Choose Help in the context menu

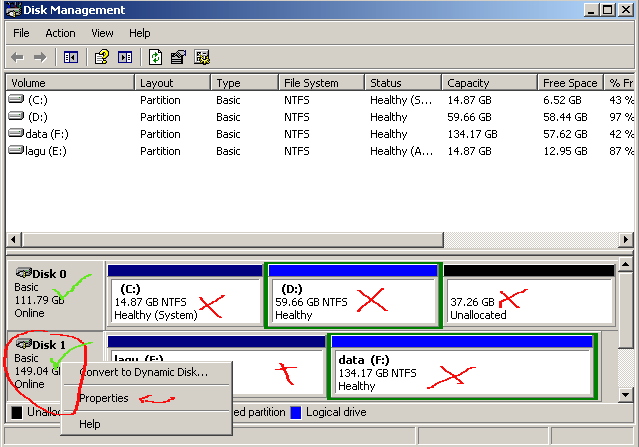click(x=146, y=424)
